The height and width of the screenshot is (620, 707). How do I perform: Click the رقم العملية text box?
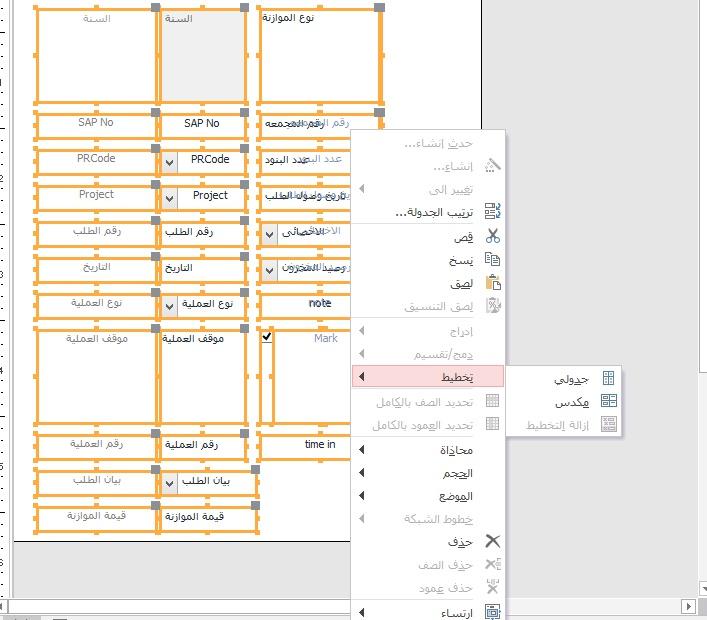[x=202, y=447]
